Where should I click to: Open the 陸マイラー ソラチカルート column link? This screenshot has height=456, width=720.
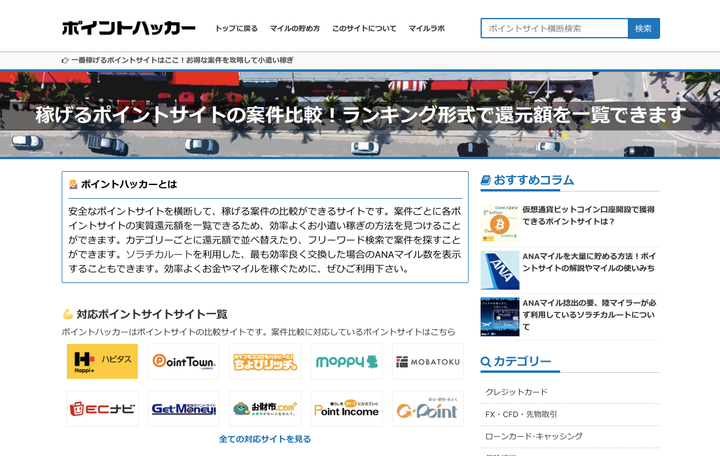(x=589, y=315)
